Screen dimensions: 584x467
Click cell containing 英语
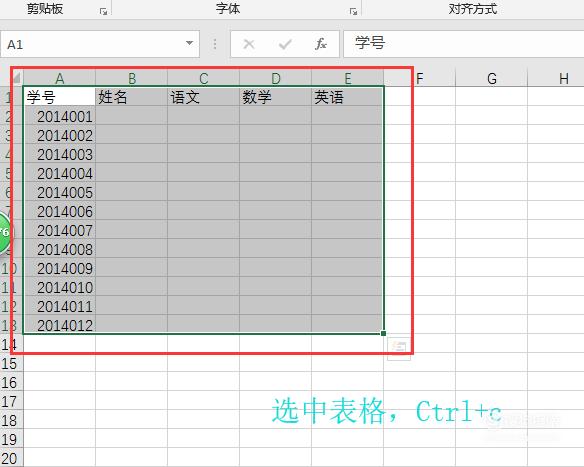pyautogui.click(x=347, y=97)
